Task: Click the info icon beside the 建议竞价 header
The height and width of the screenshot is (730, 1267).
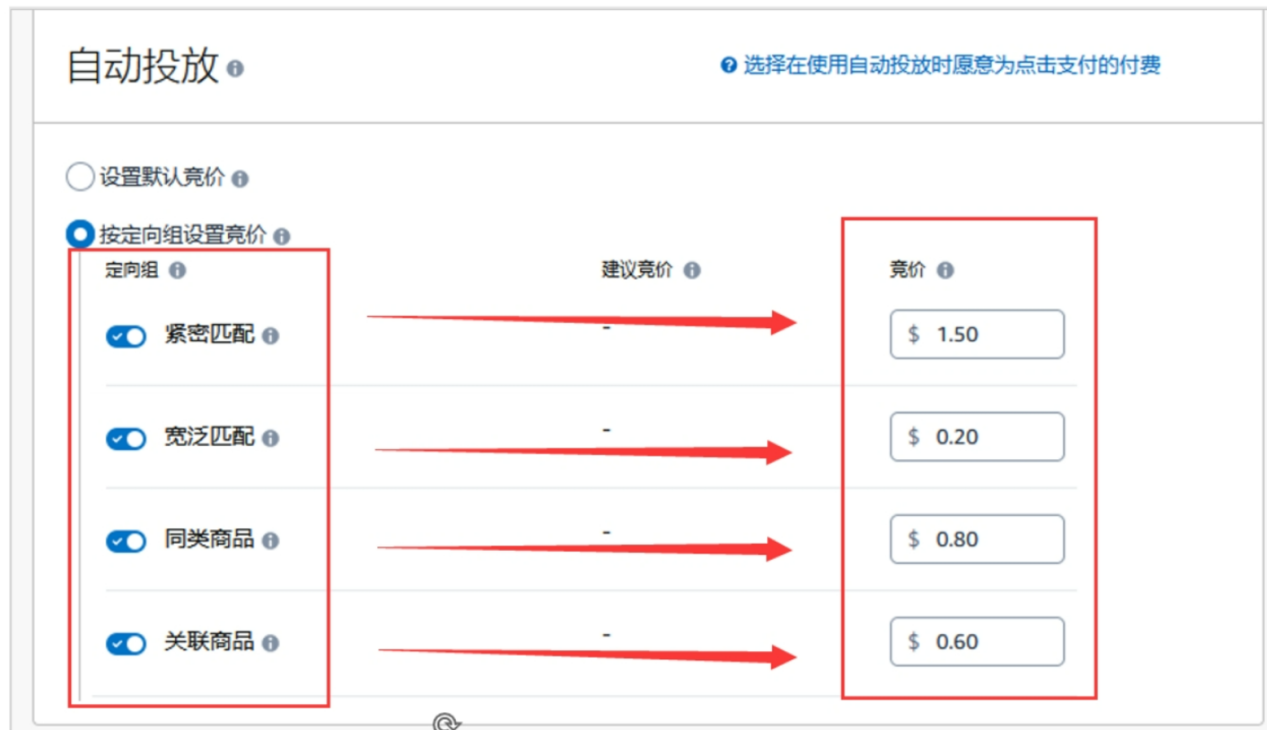Action: [692, 270]
